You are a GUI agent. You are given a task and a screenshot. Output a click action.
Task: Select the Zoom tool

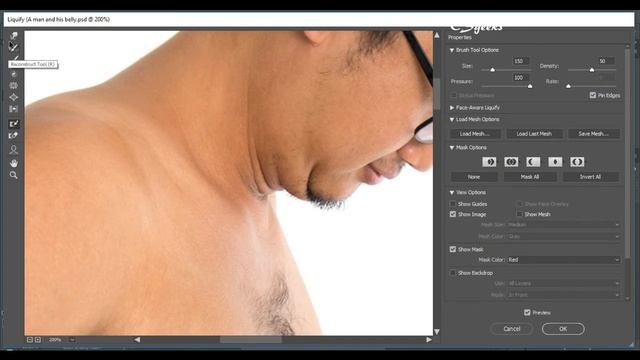point(13,175)
